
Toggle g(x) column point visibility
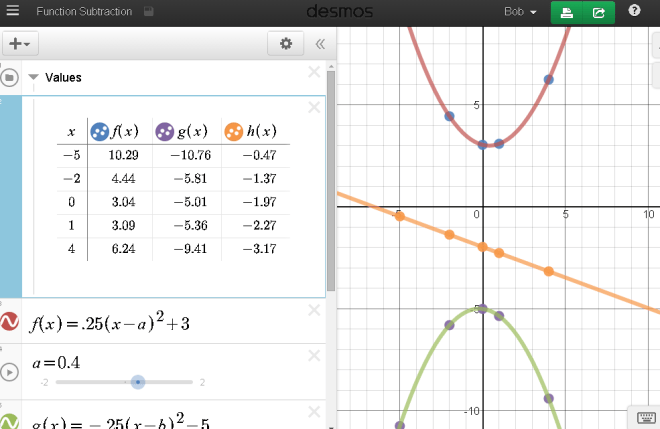click(x=165, y=131)
